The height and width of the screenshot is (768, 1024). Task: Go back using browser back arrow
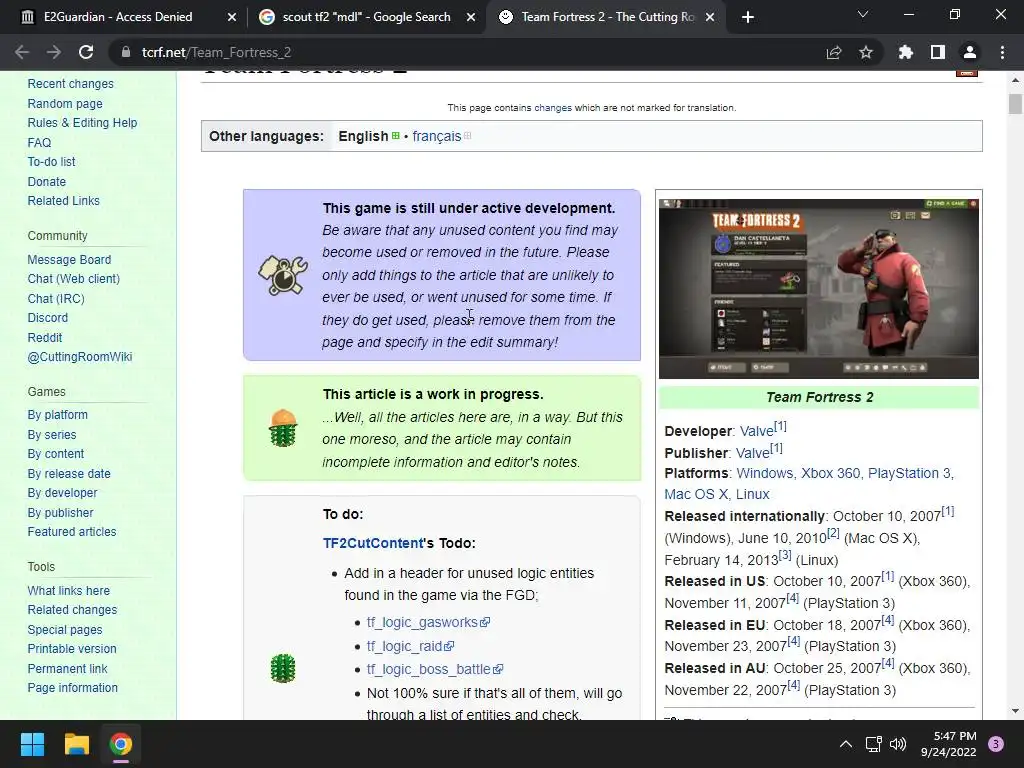22,52
